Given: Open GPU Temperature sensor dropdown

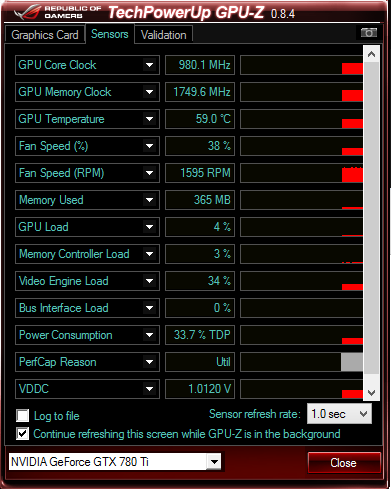Looking at the screenshot, I should tap(149, 119).
